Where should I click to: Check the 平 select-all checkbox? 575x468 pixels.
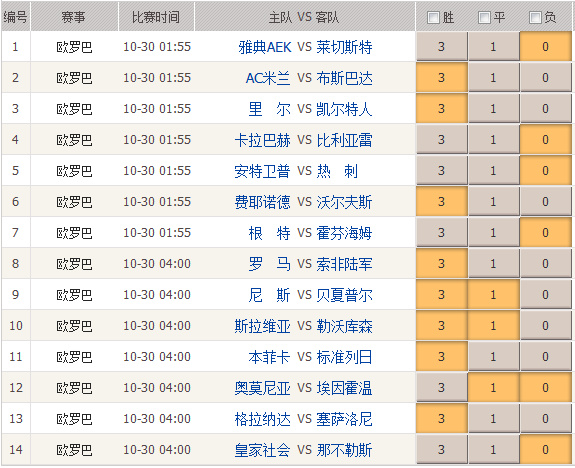click(x=484, y=17)
